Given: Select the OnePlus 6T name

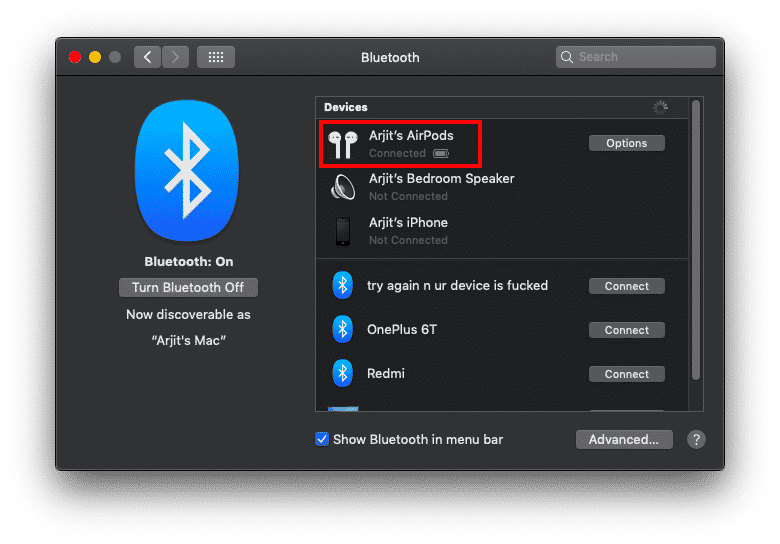Looking at the screenshot, I should click(401, 330).
